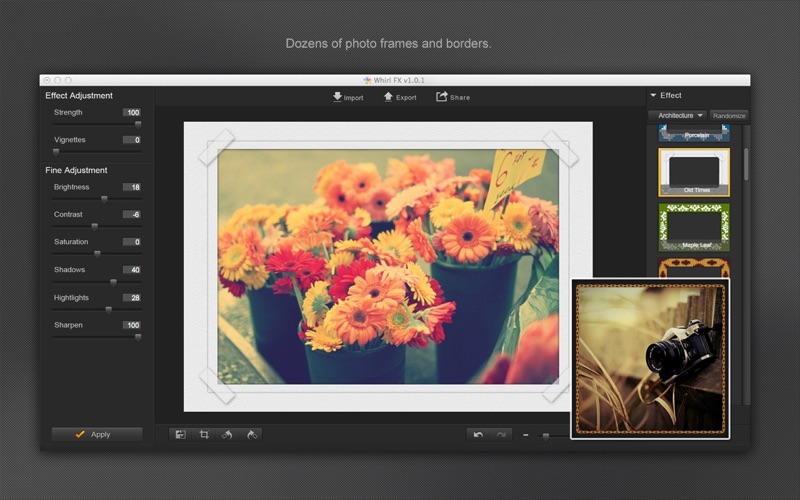Select the Crop tool icon
Screen dimensions: 800x500
coord(204,434)
